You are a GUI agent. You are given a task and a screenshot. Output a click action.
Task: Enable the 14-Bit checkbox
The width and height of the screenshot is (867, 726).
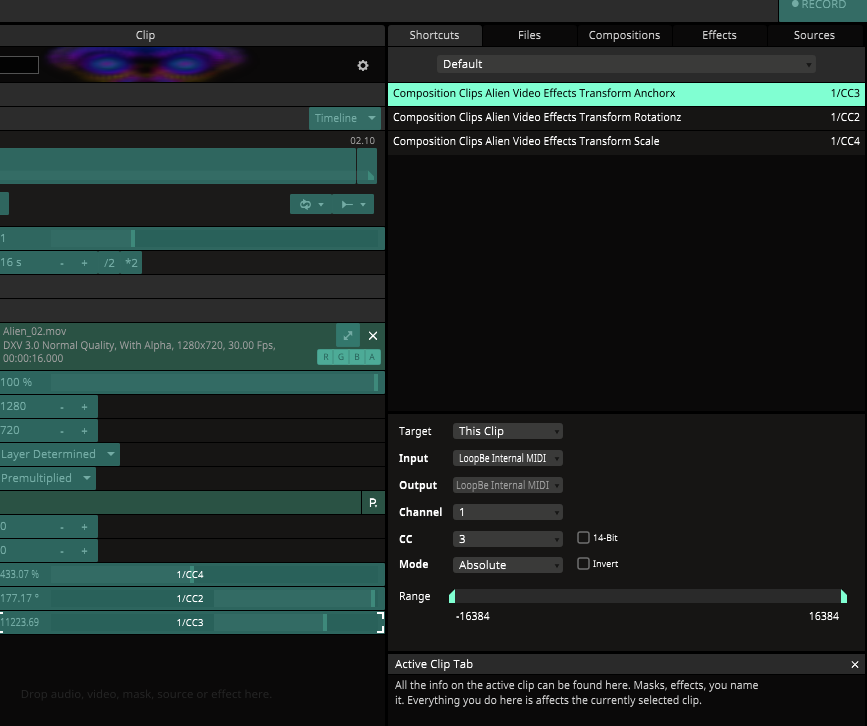point(583,538)
